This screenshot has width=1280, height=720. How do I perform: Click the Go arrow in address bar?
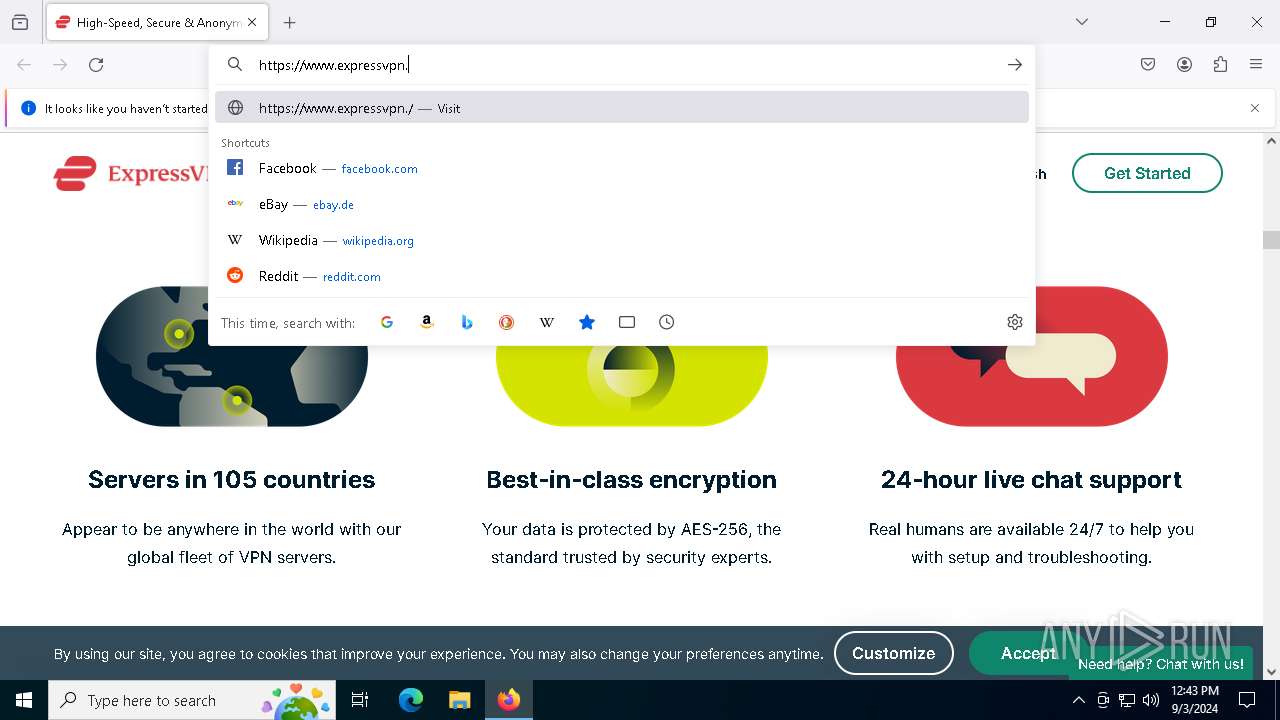[x=1015, y=65]
